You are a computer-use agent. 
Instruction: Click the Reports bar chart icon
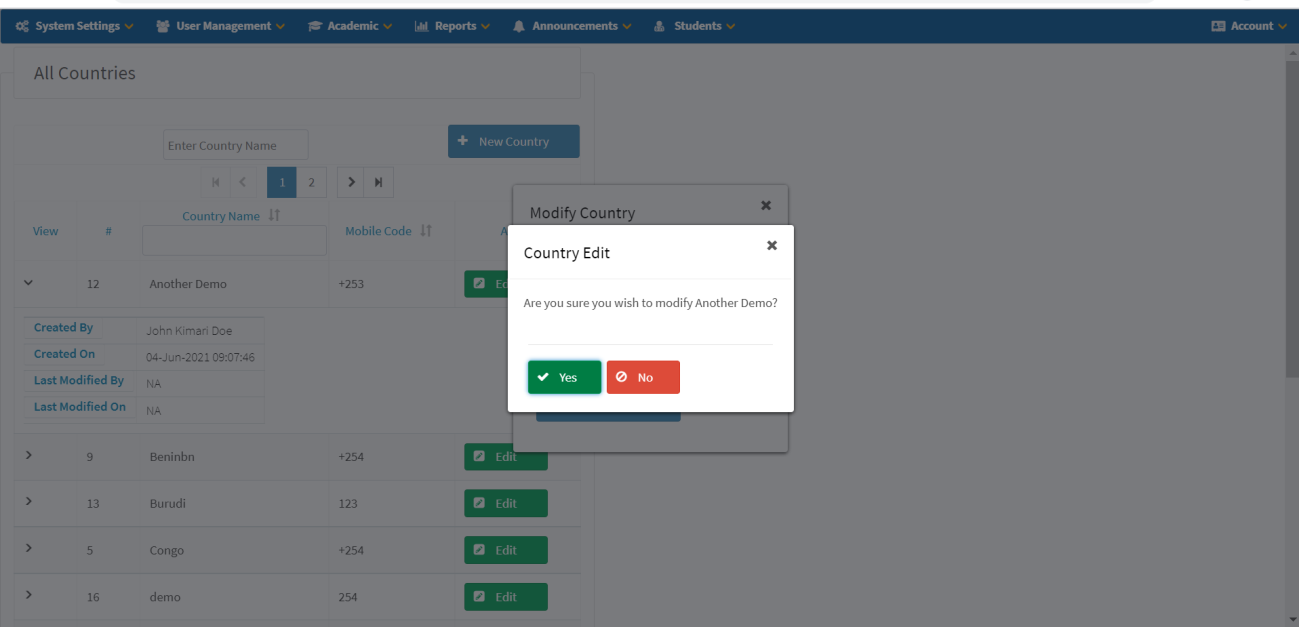[421, 25]
